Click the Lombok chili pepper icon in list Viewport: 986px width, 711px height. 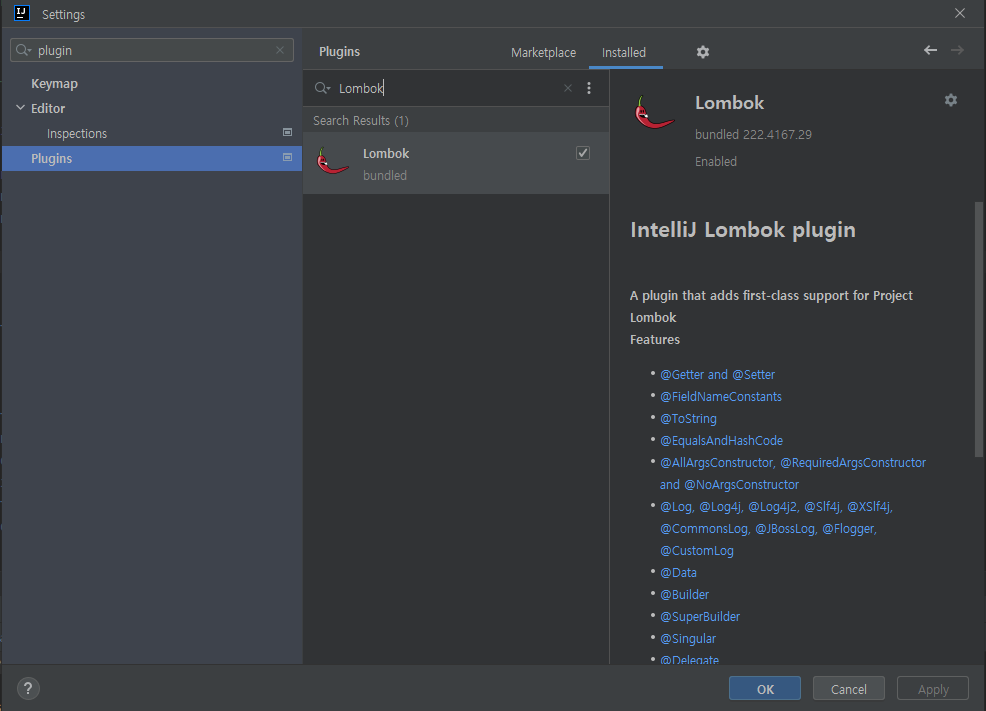(x=332, y=162)
